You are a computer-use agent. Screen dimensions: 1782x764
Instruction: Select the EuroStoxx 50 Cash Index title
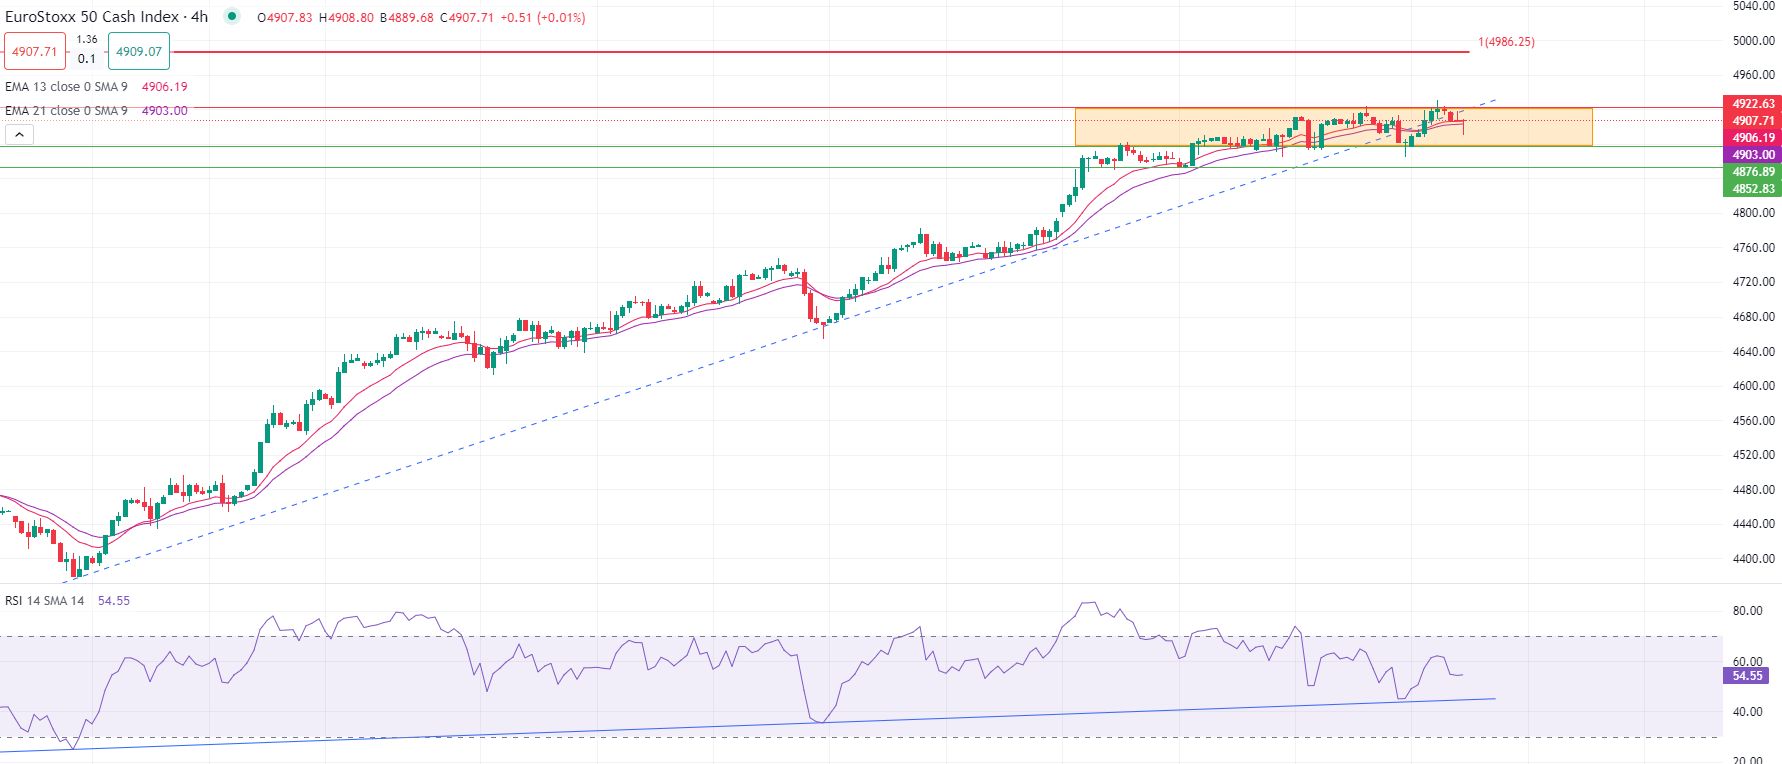pos(92,17)
